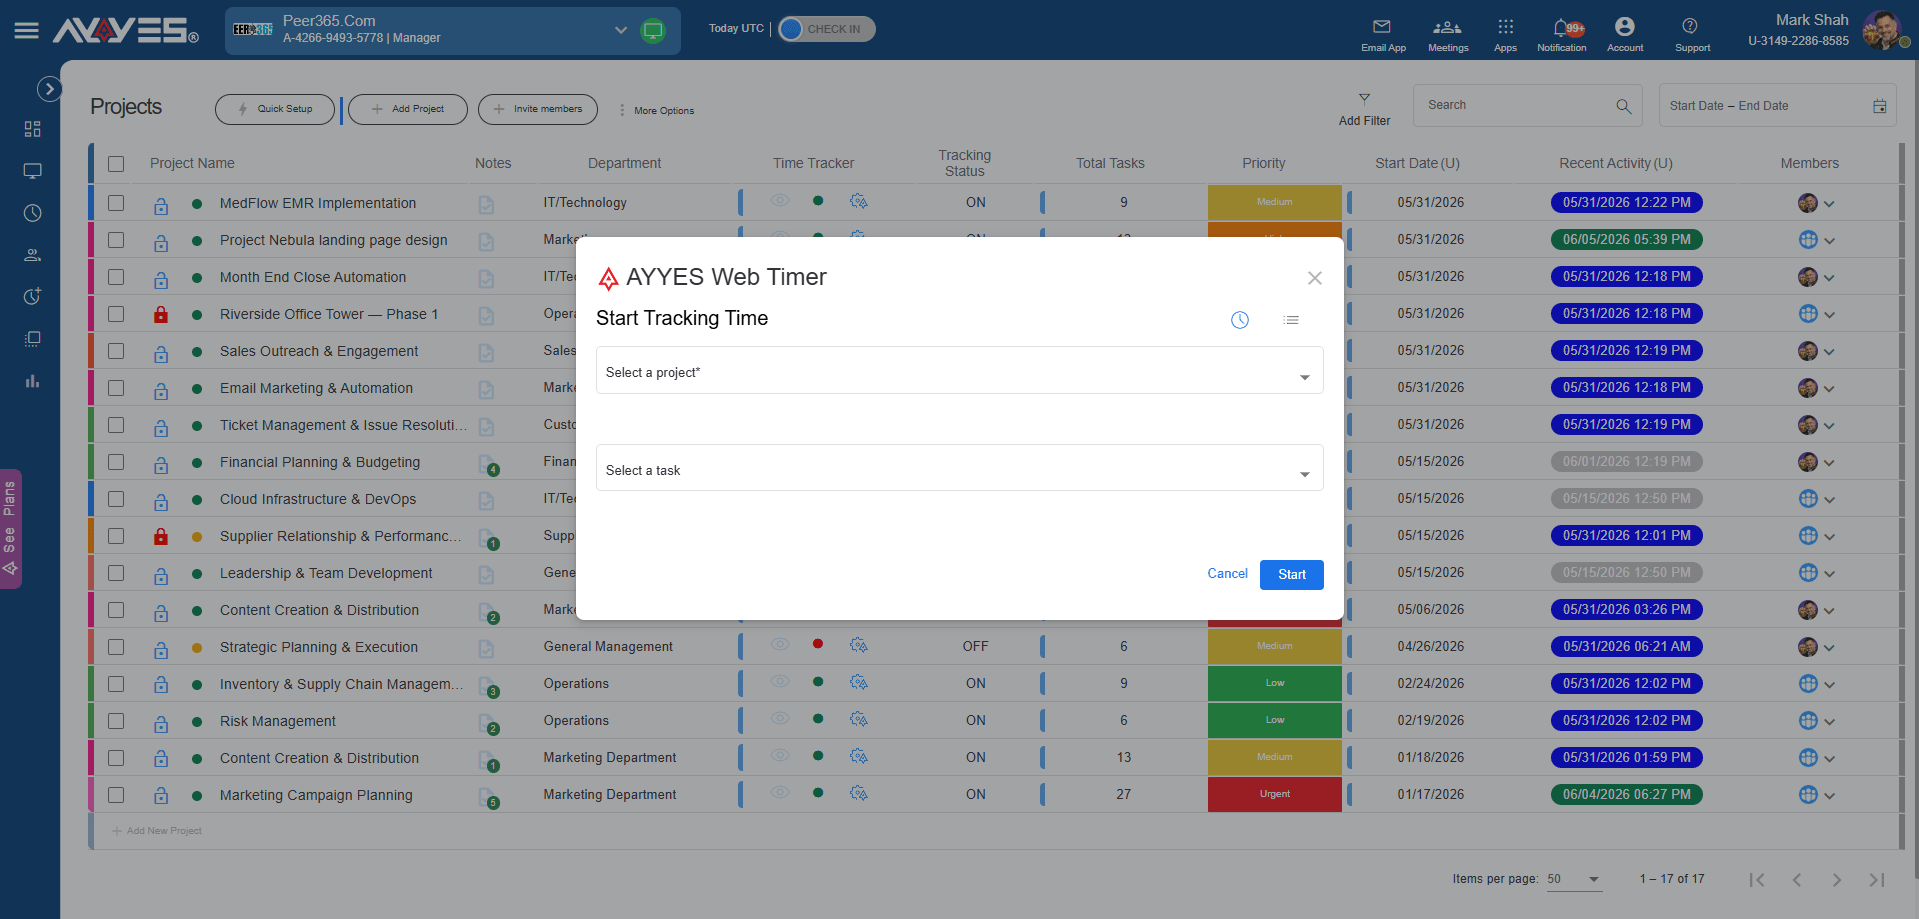Image resolution: width=1919 pixels, height=919 pixels.
Task: Sort by Total Tasks column header
Action: (1110, 163)
